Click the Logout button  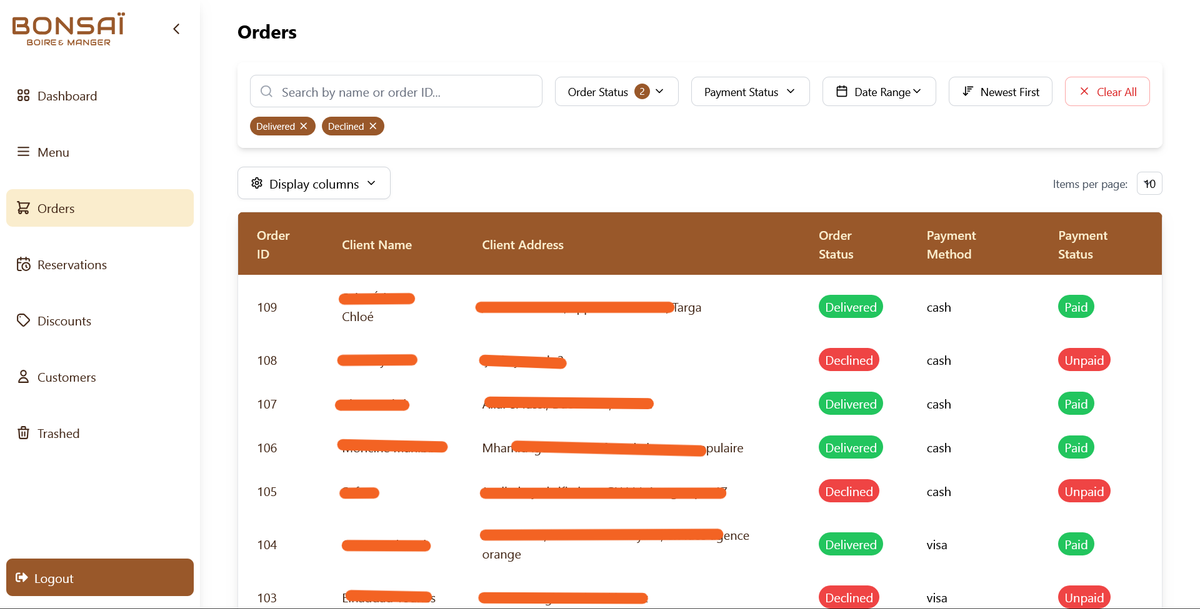click(x=100, y=578)
